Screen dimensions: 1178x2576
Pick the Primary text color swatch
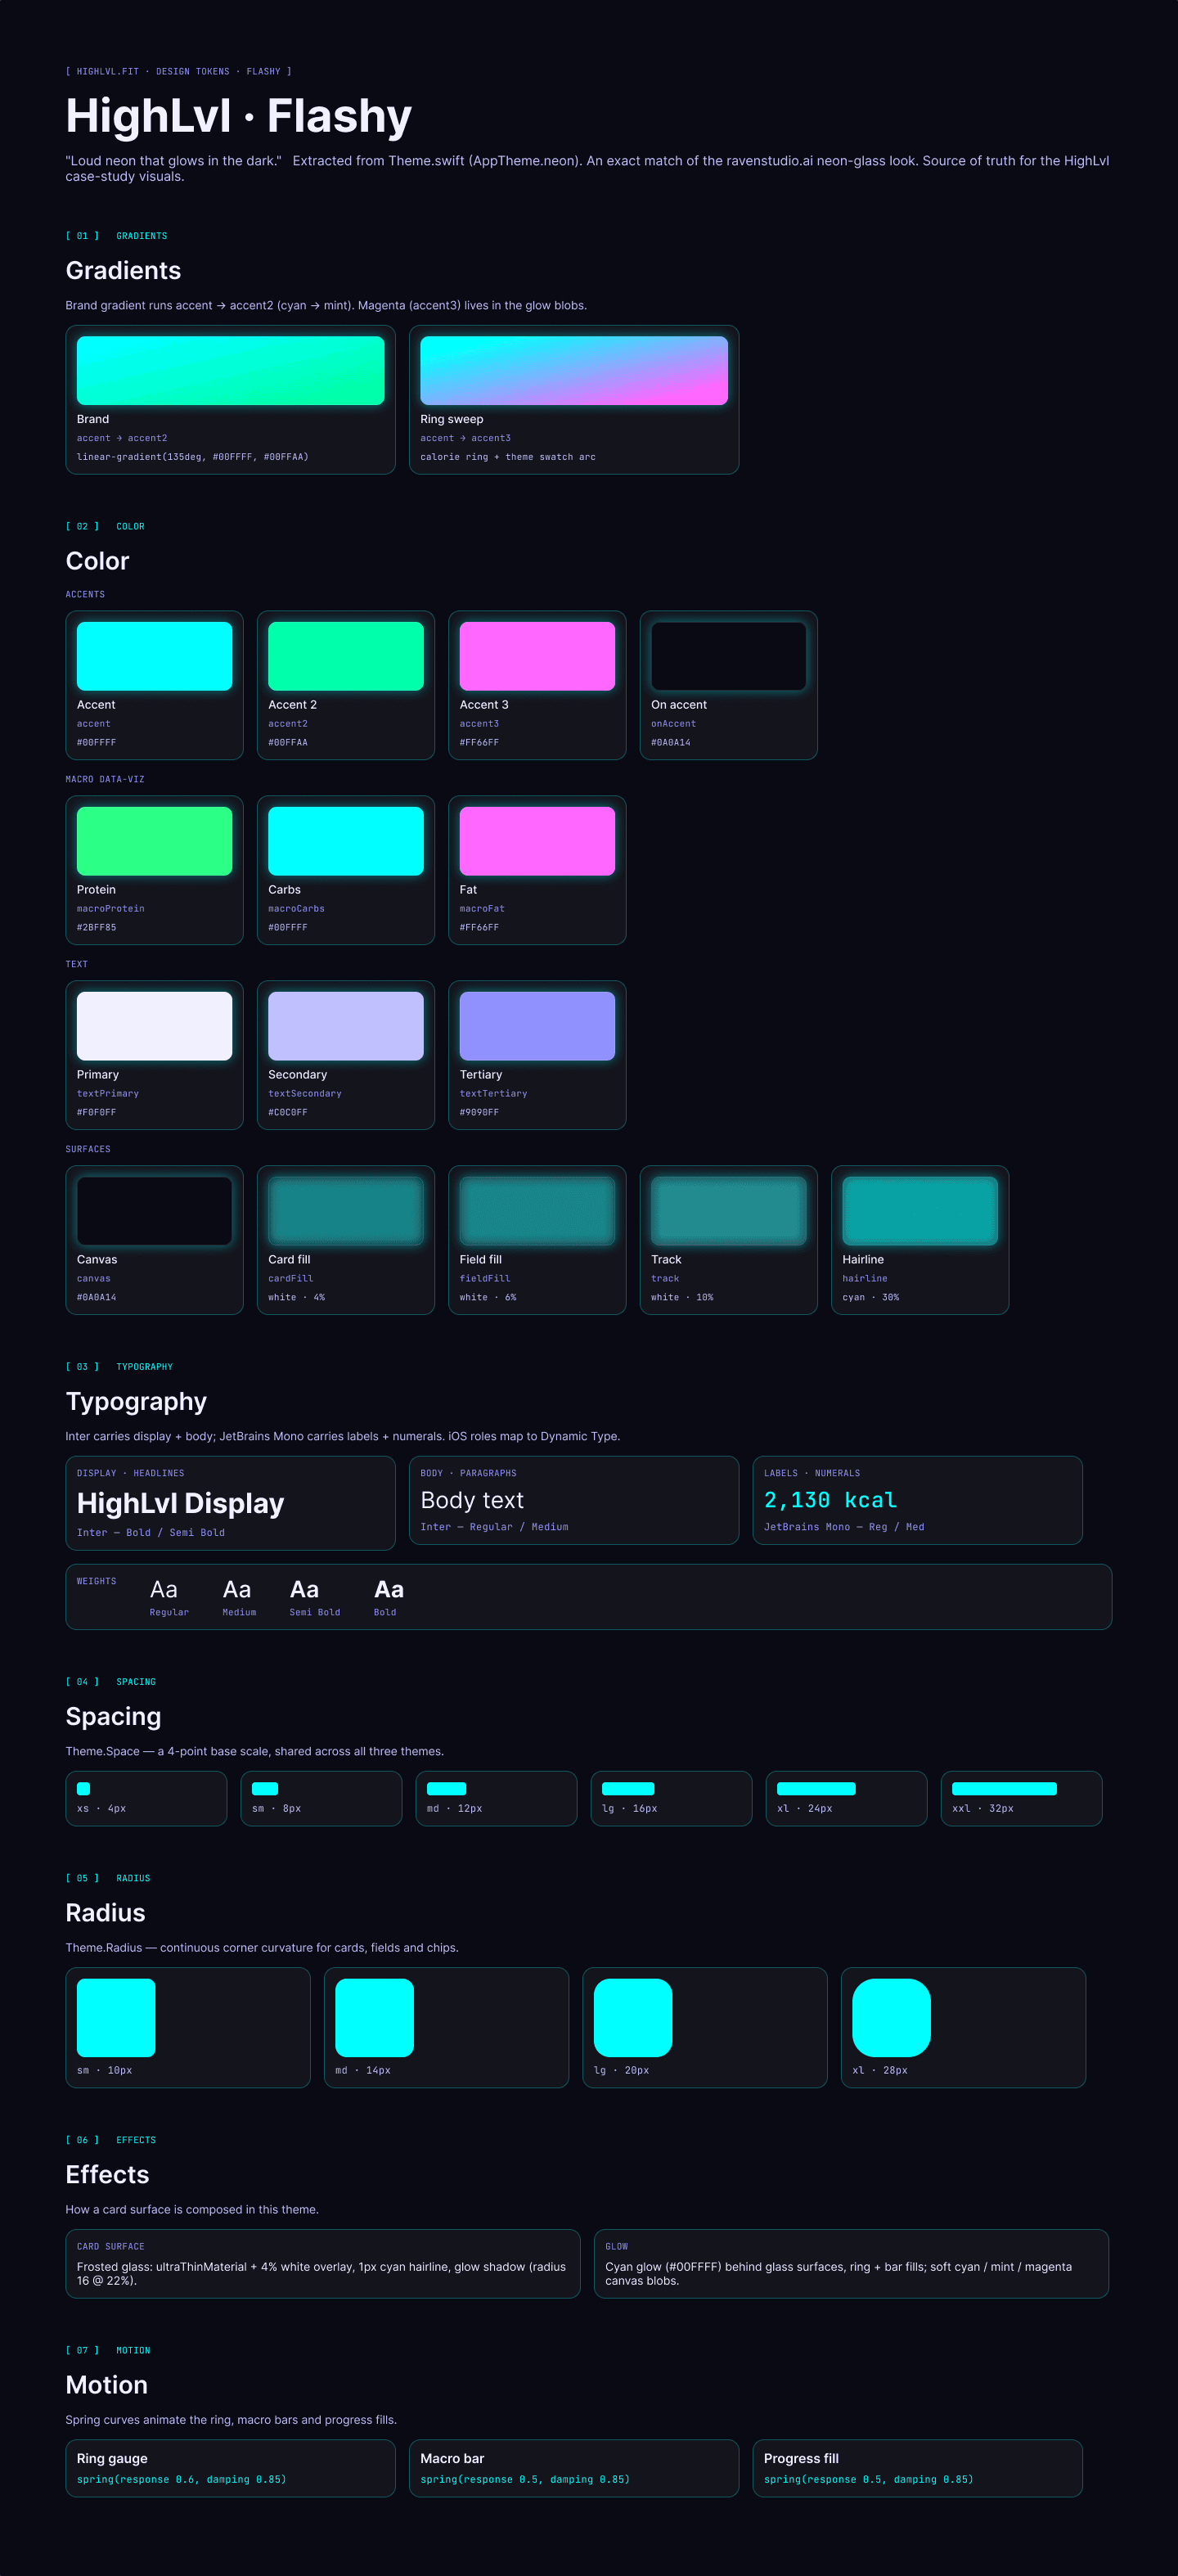point(154,1026)
